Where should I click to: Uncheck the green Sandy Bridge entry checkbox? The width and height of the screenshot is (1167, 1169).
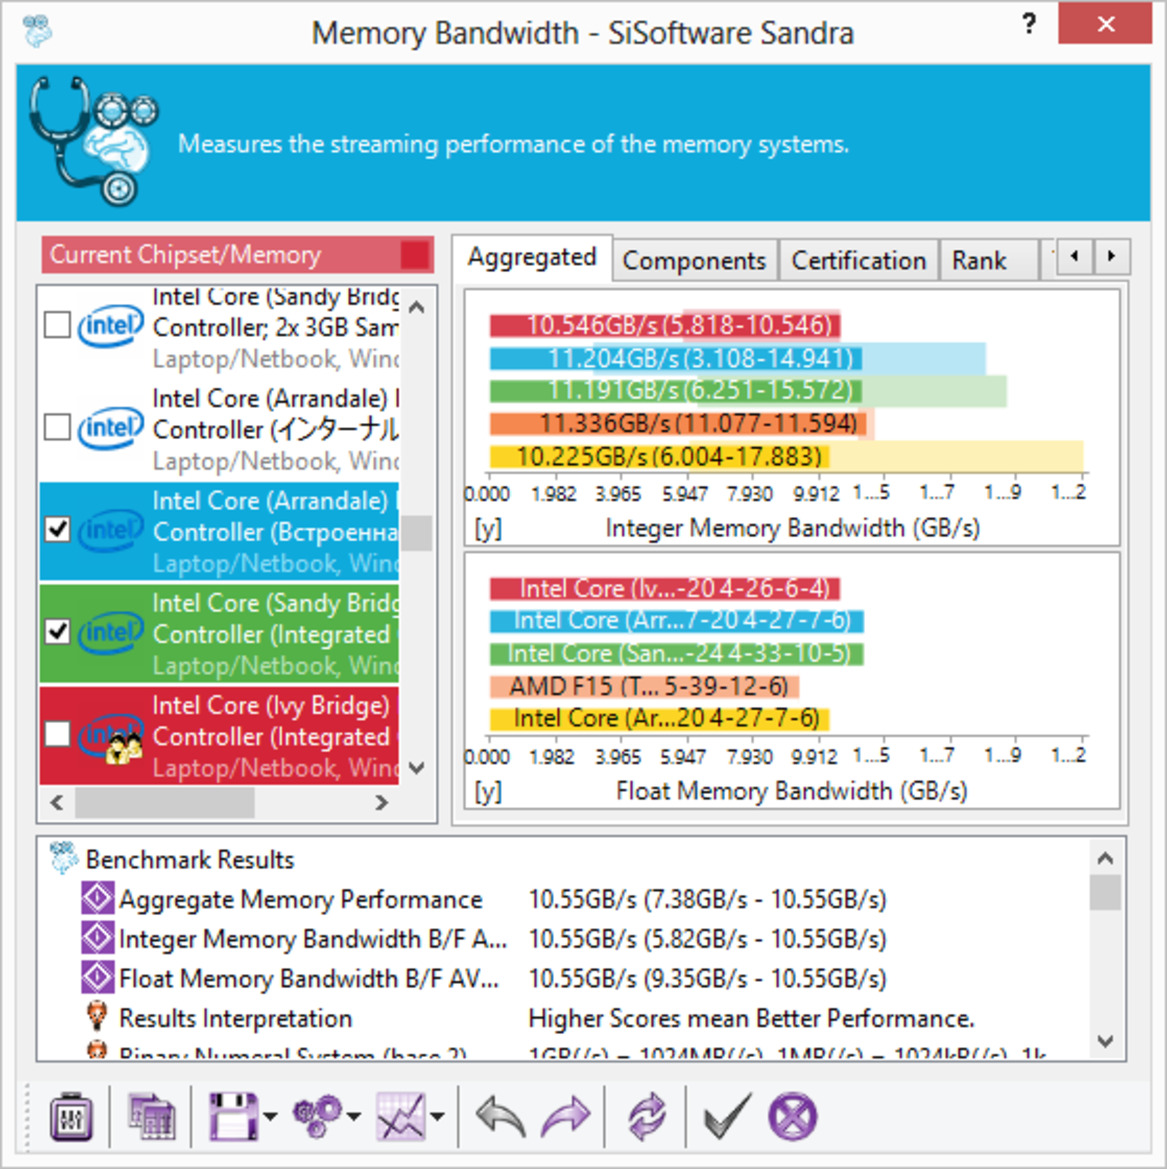pos(57,631)
